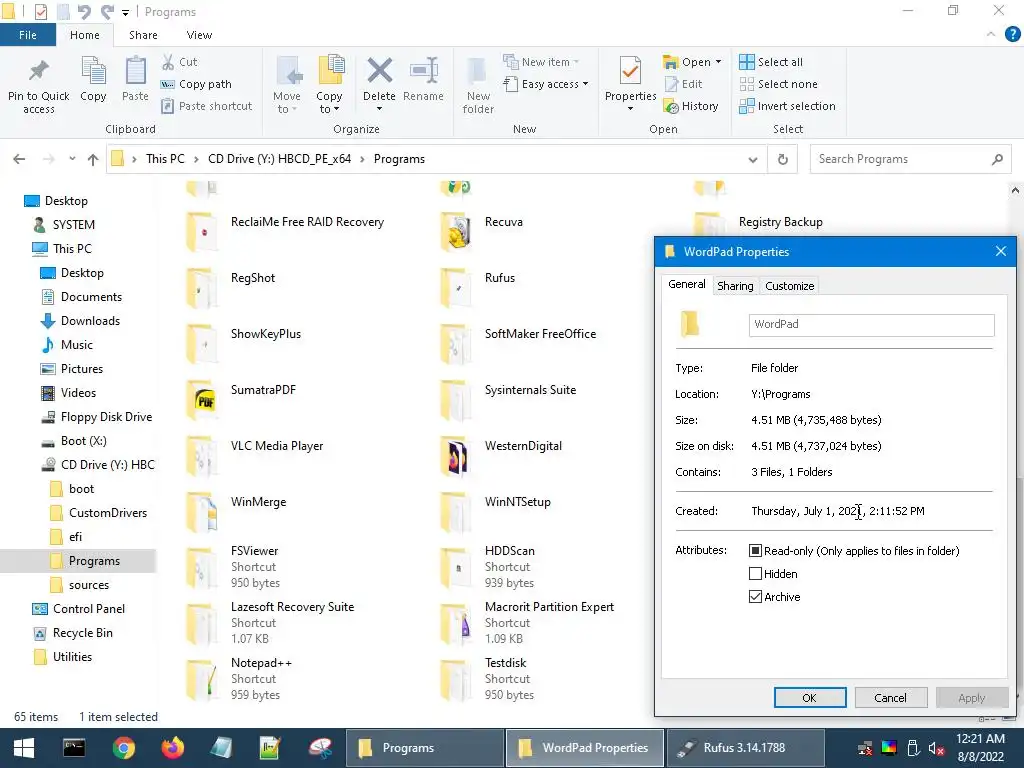This screenshot has width=1024, height=768.
Task: Click This PC in address breadcrumb
Action: coord(165,159)
